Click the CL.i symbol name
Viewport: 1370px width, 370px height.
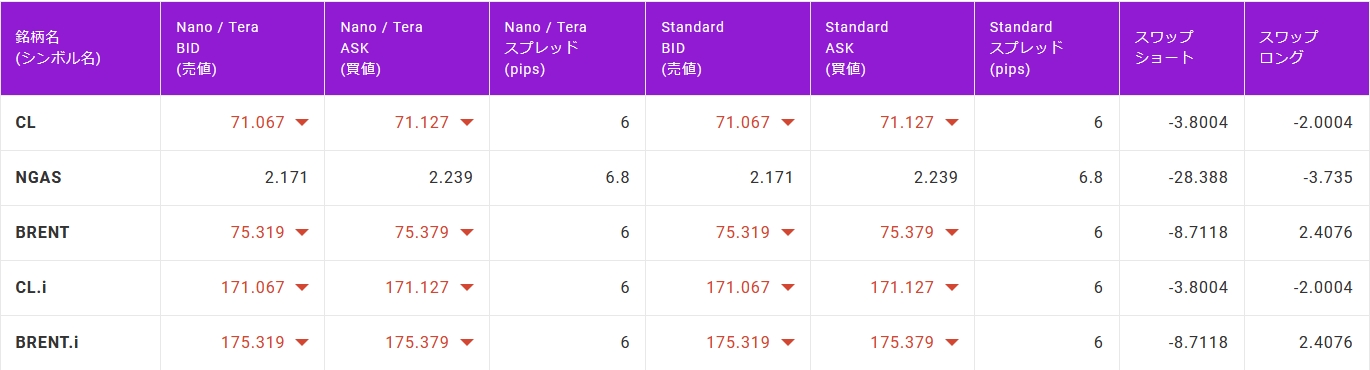click(x=31, y=288)
